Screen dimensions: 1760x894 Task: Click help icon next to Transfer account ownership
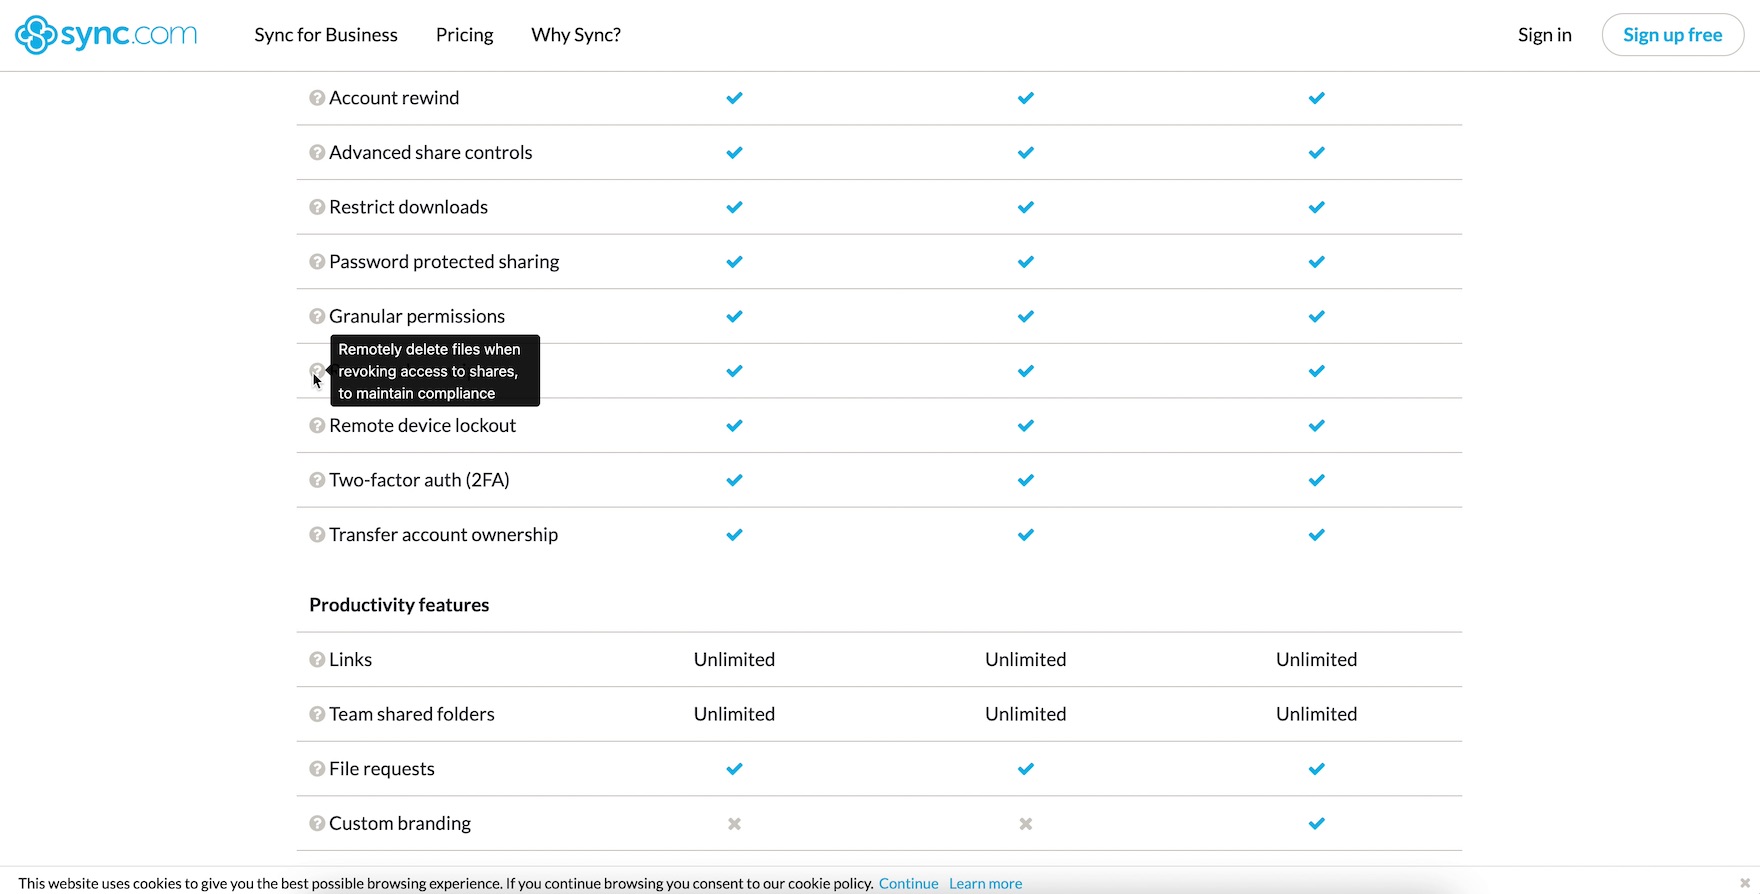pos(317,535)
